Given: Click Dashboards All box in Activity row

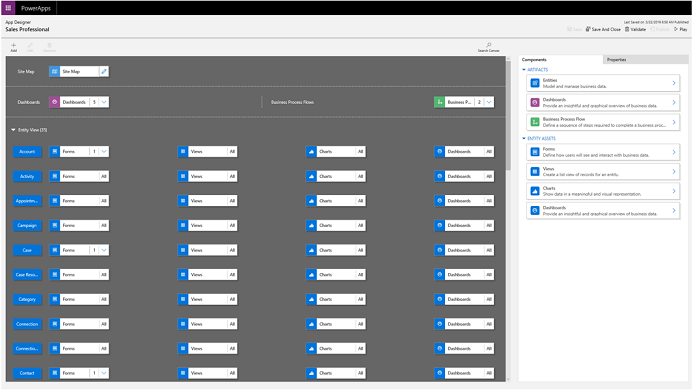Looking at the screenshot, I should (489, 176).
